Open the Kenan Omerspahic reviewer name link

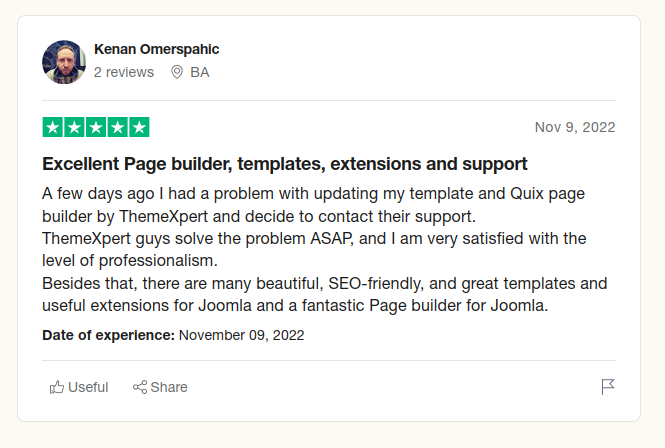156,49
